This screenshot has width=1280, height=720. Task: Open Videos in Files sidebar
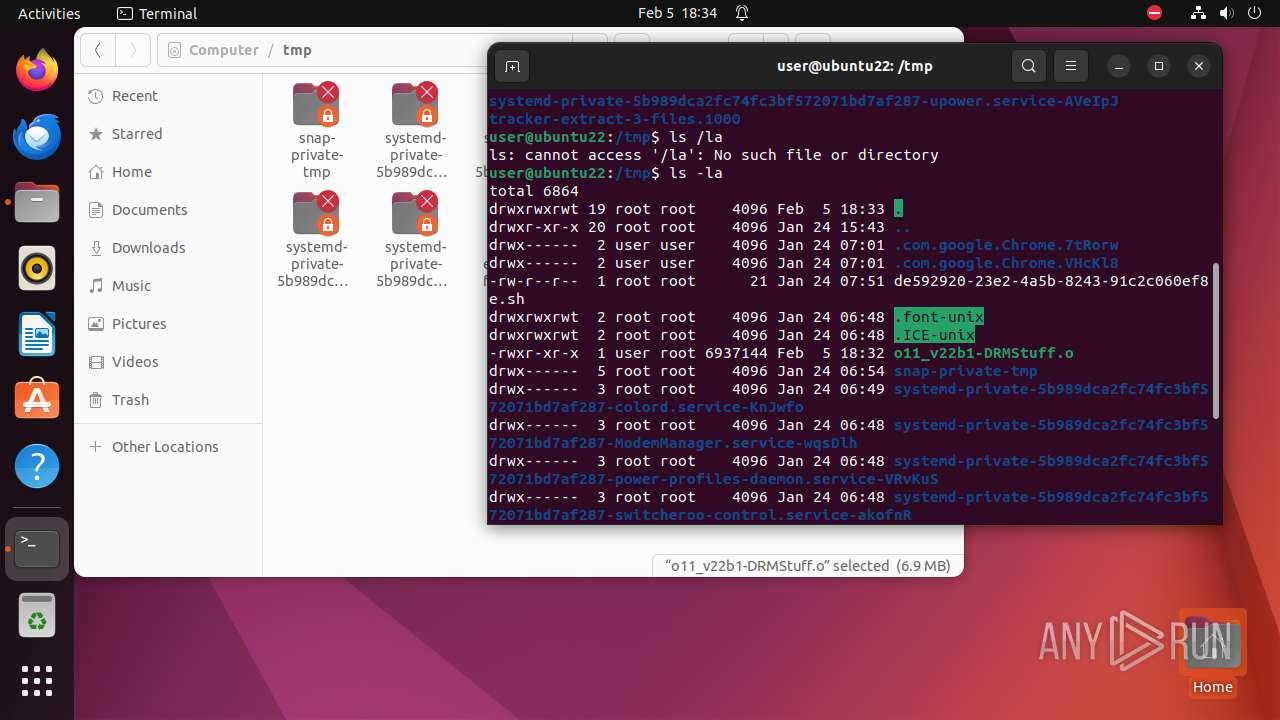[168, 362]
